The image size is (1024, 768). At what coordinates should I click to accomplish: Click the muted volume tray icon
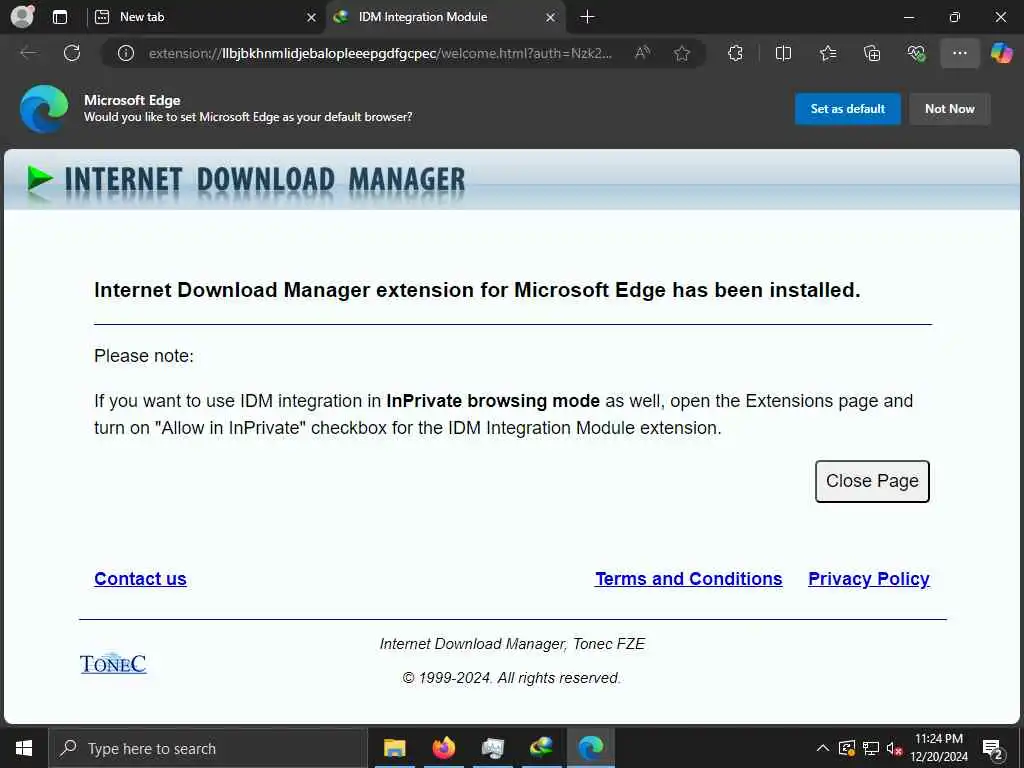point(894,748)
